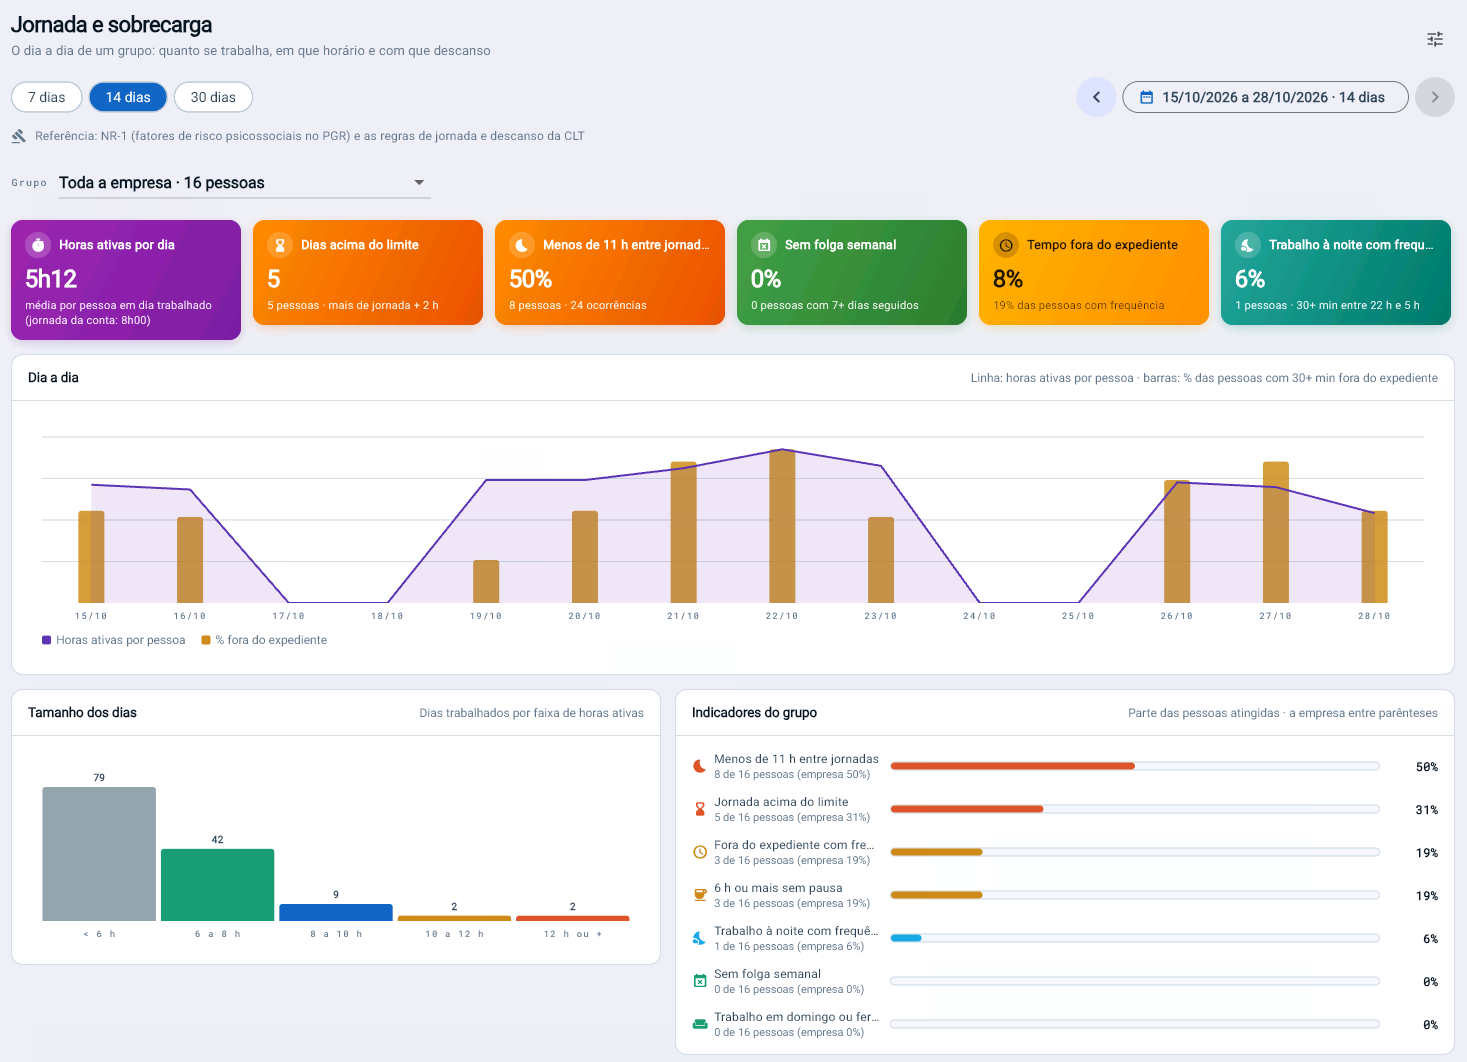Click sofa icon in Trabalho em domingo row
Viewport: 1467px width, 1062px height.
(x=700, y=1025)
